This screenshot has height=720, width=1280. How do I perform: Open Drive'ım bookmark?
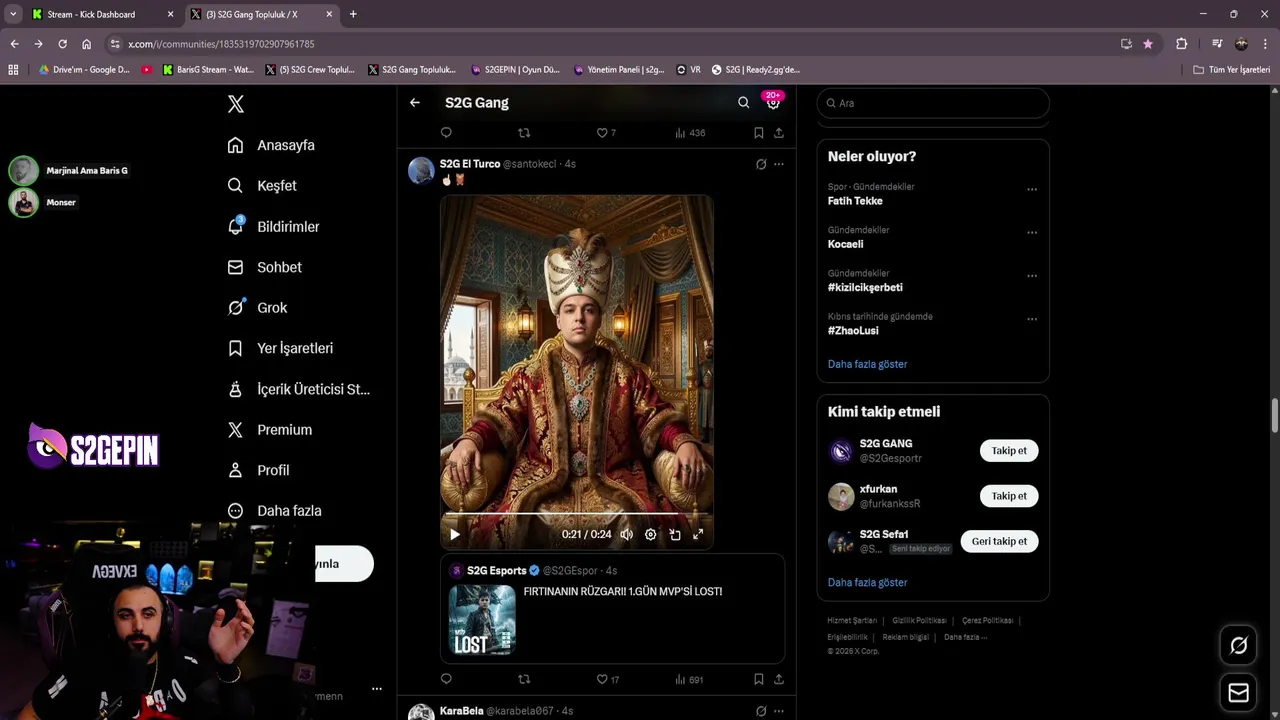click(84, 70)
